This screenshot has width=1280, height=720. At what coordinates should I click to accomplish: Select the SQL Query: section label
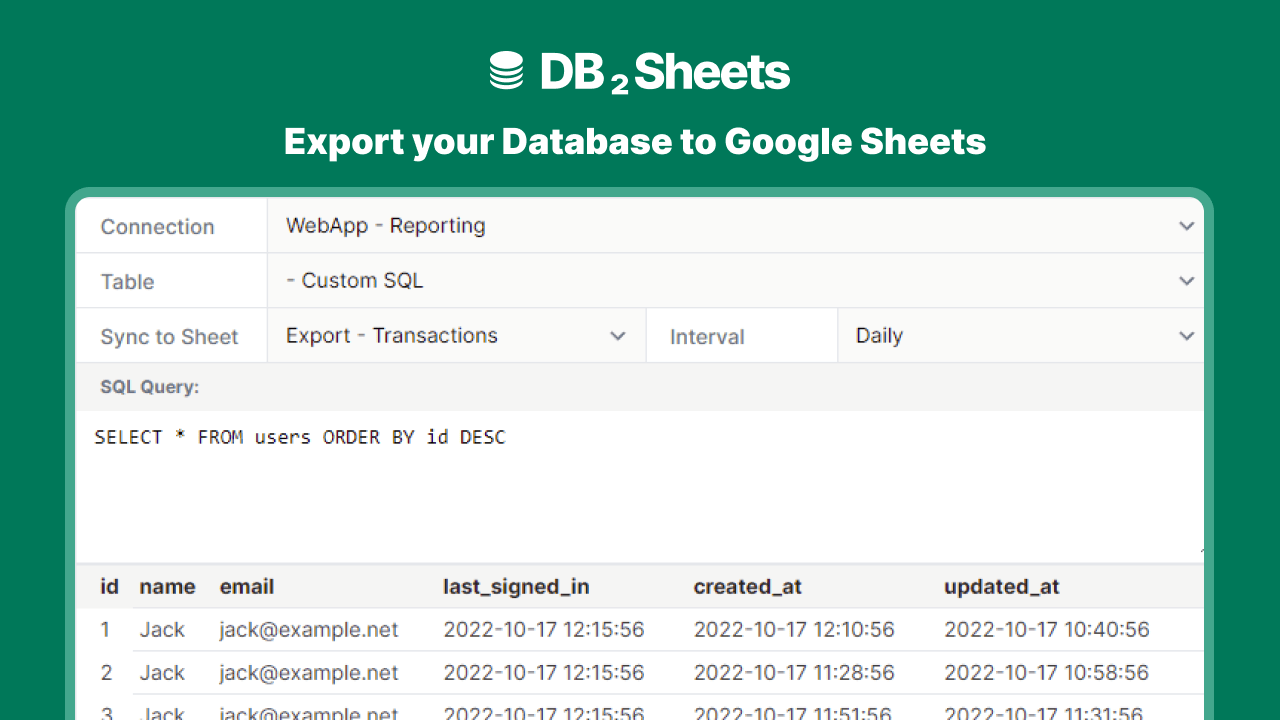pyautogui.click(x=150, y=387)
